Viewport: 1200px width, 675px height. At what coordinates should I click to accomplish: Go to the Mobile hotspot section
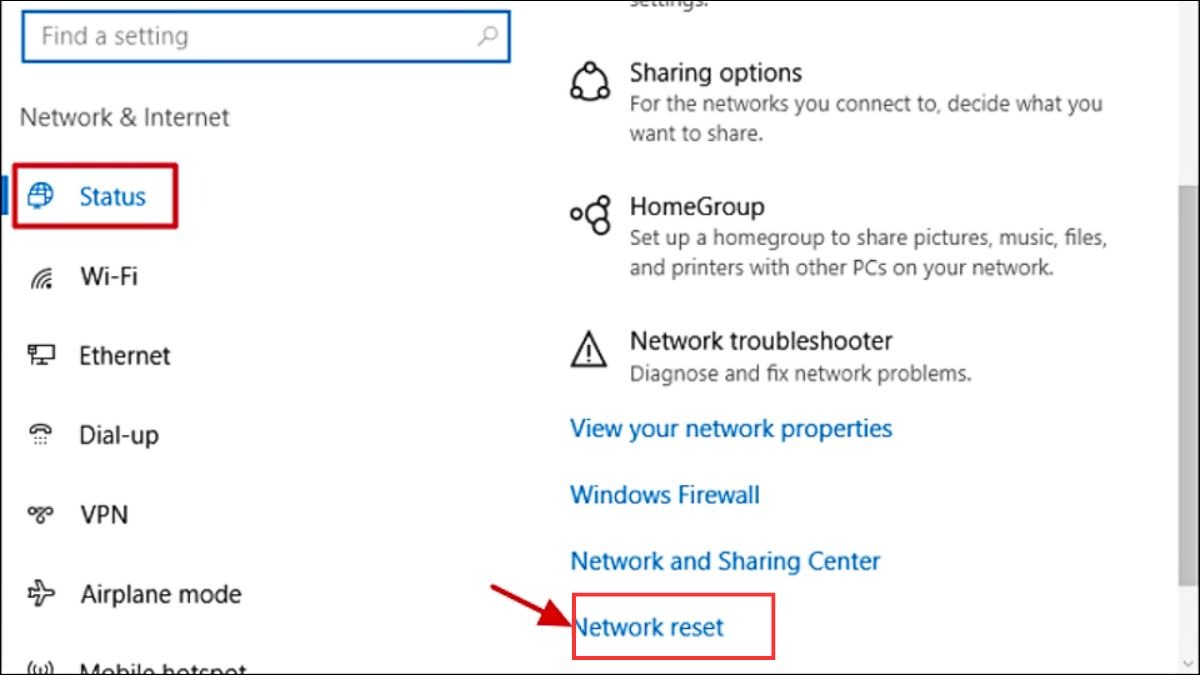tap(162, 666)
